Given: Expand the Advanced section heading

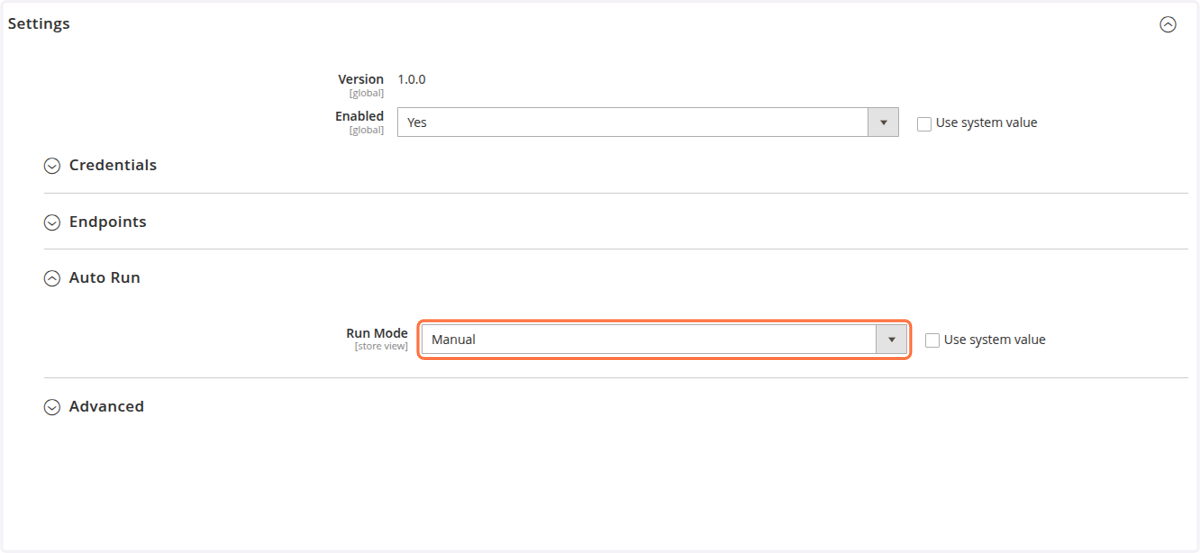Looking at the screenshot, I should [106, 406].
